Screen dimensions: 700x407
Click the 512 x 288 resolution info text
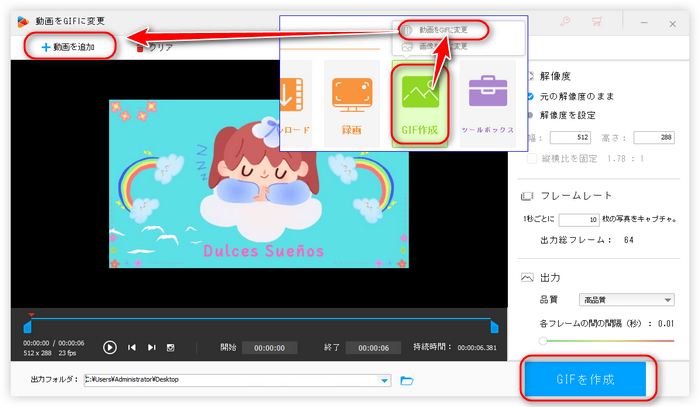(38, 353)
